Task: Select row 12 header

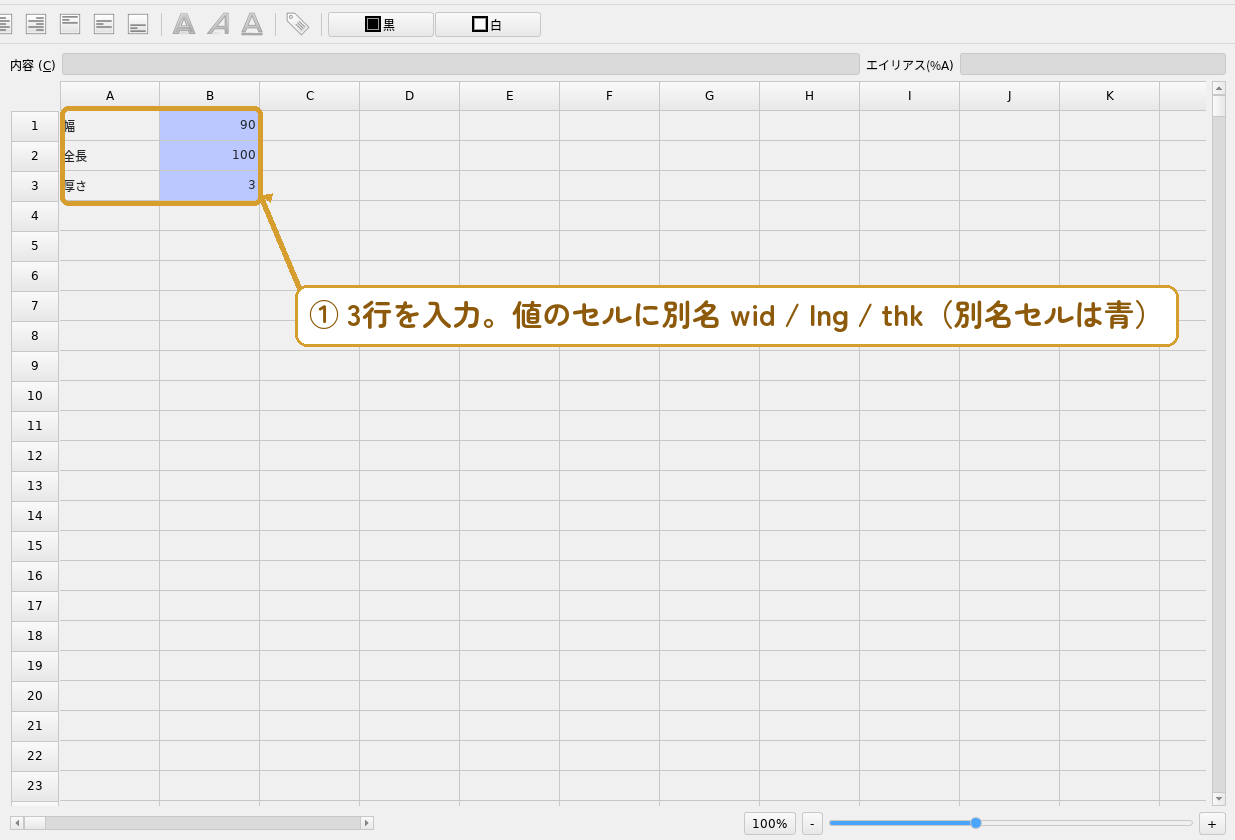Action: tap(35, 456)
